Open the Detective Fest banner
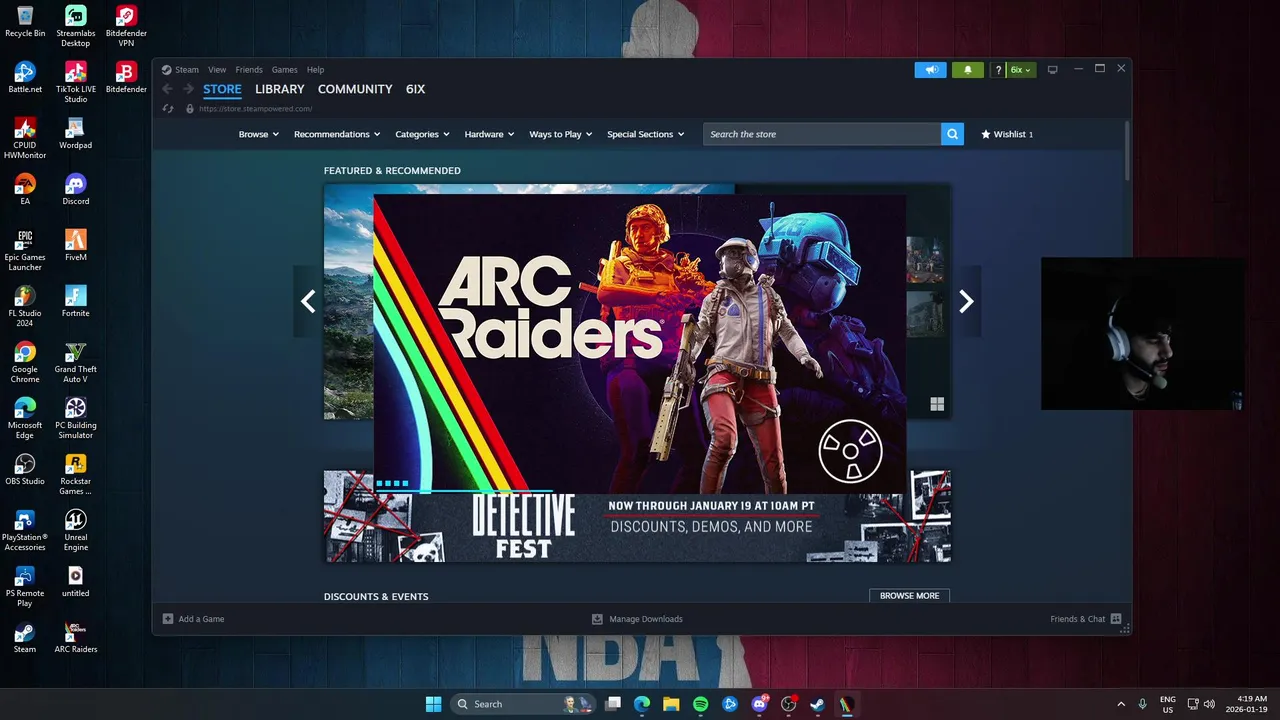1280x720 pixels. point(637,527)
